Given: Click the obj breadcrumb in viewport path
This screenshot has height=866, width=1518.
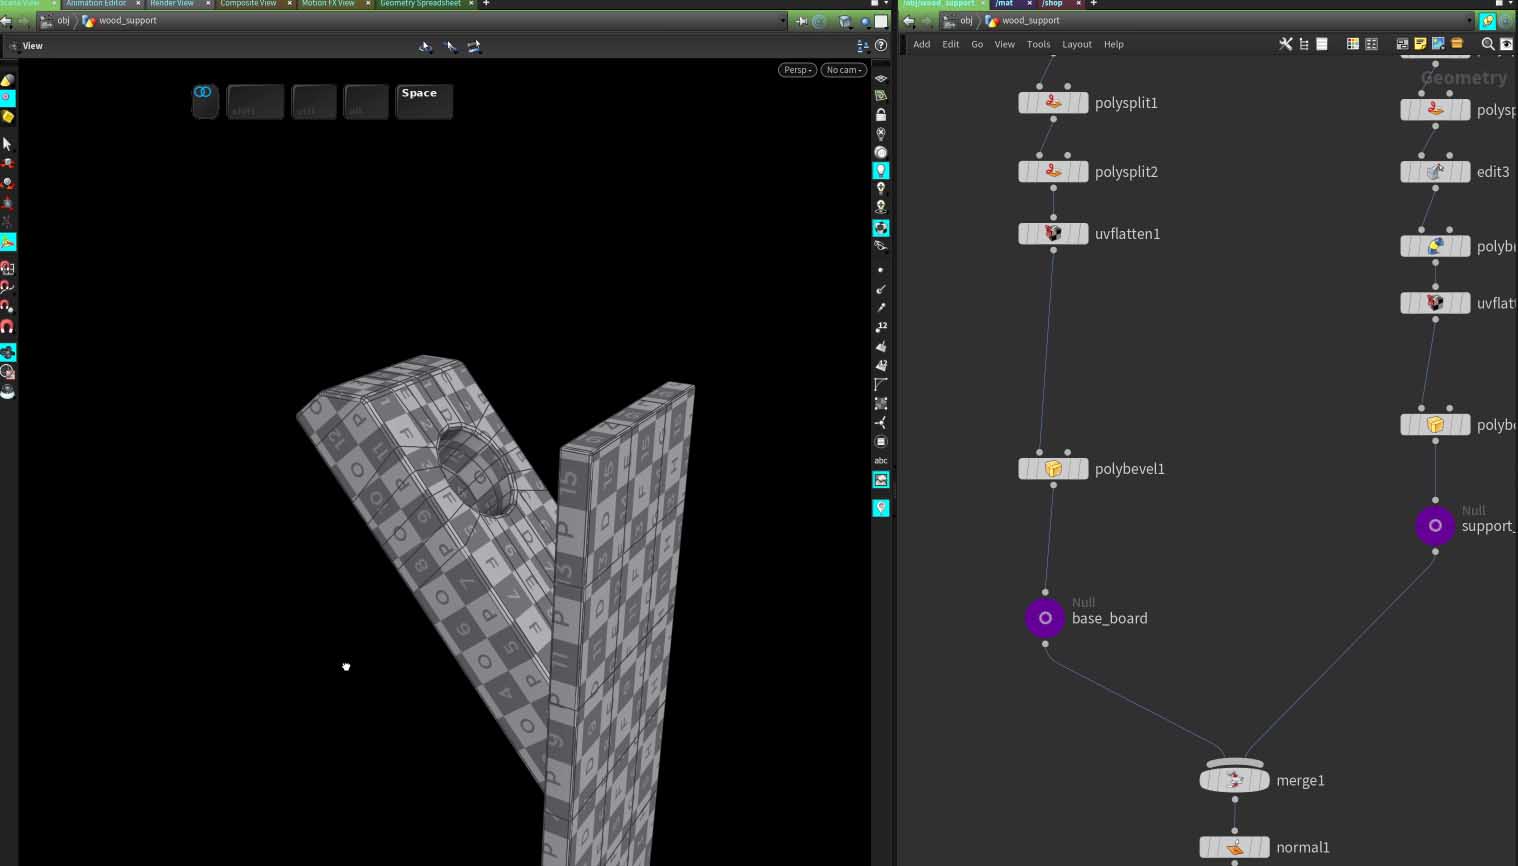Looking at the screenshot, I should [x=63, y=21].
